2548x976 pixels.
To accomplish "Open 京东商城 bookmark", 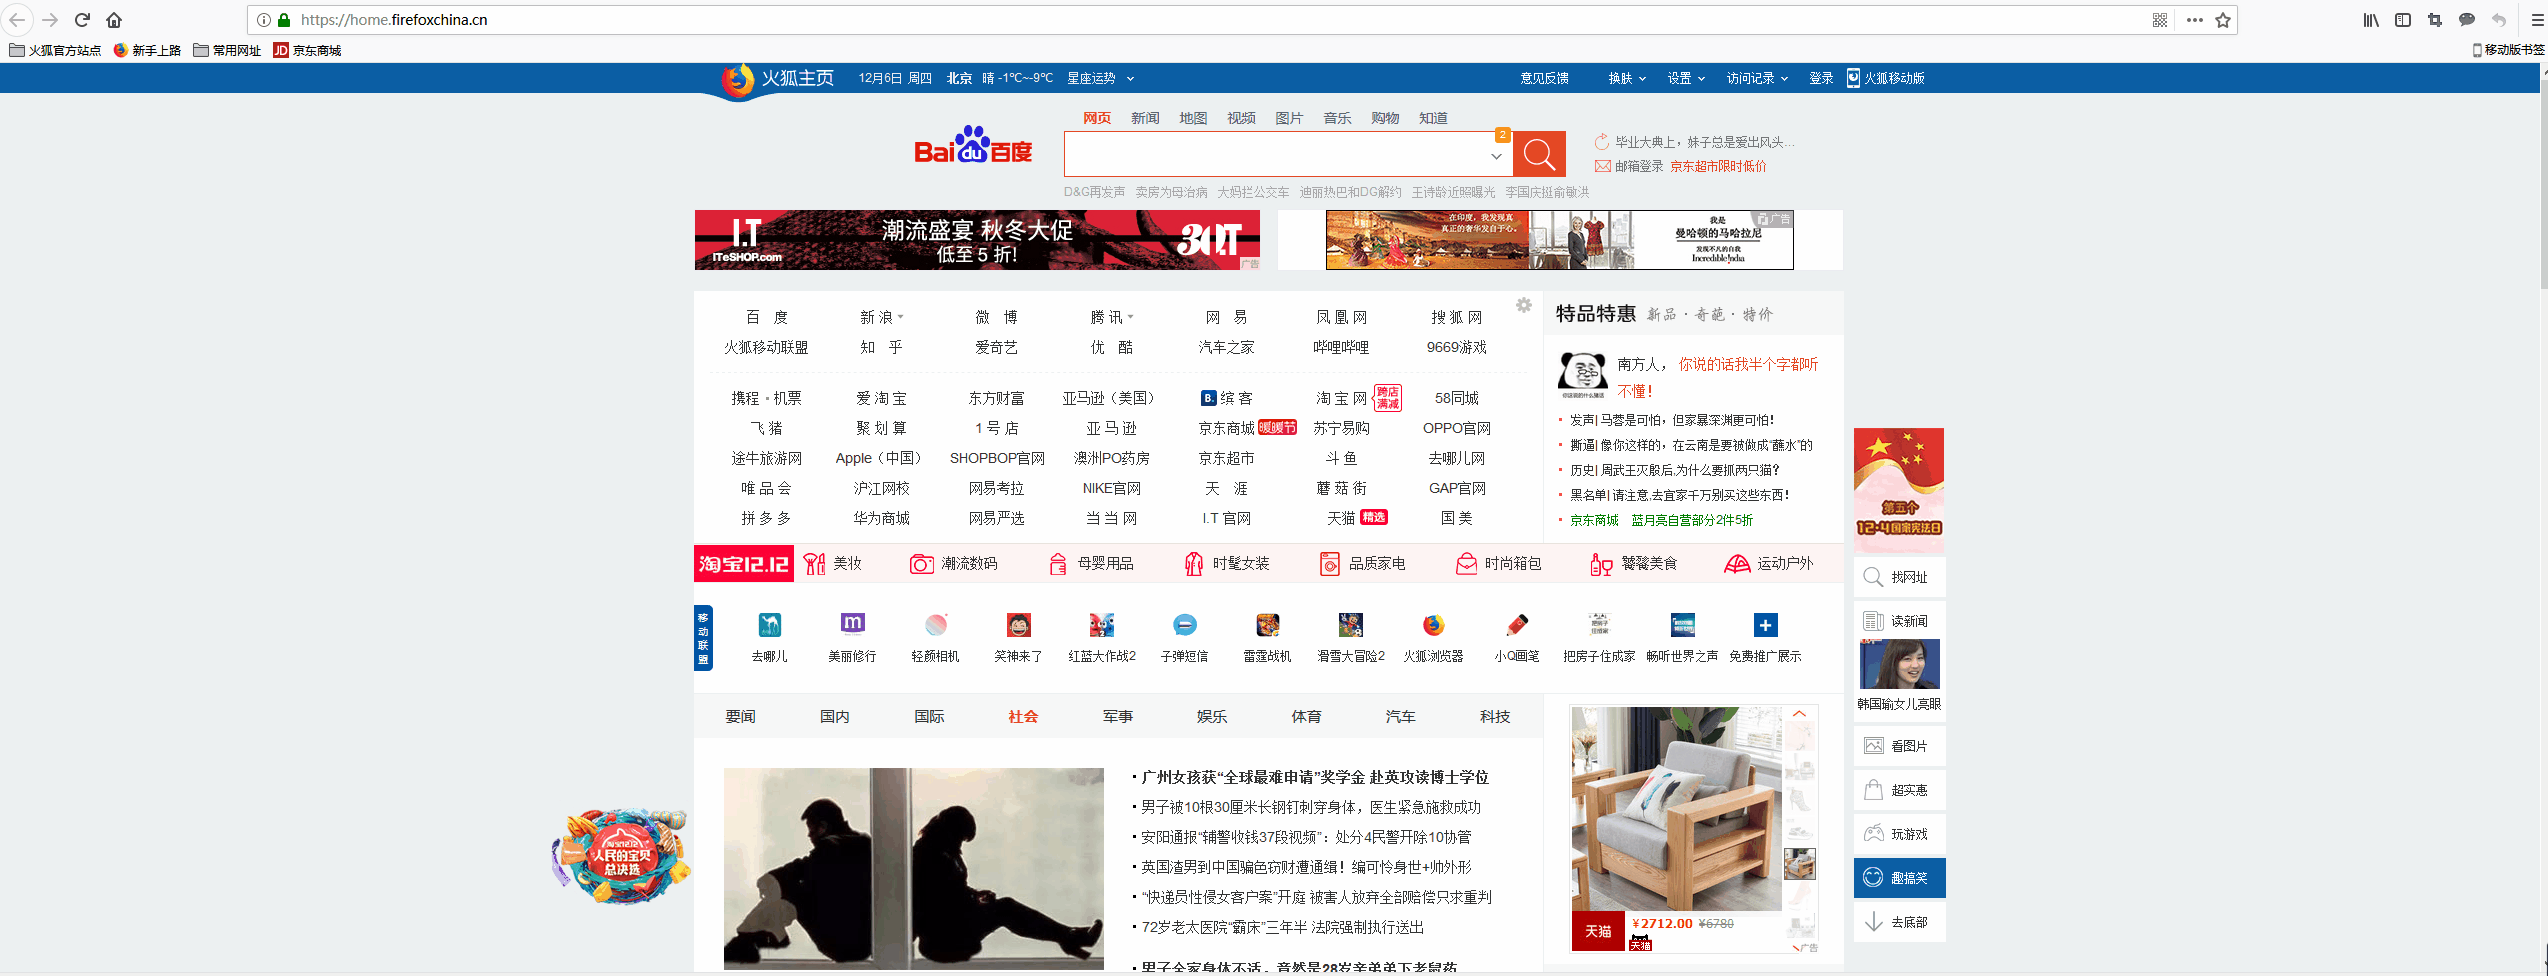I will (308, 50).
